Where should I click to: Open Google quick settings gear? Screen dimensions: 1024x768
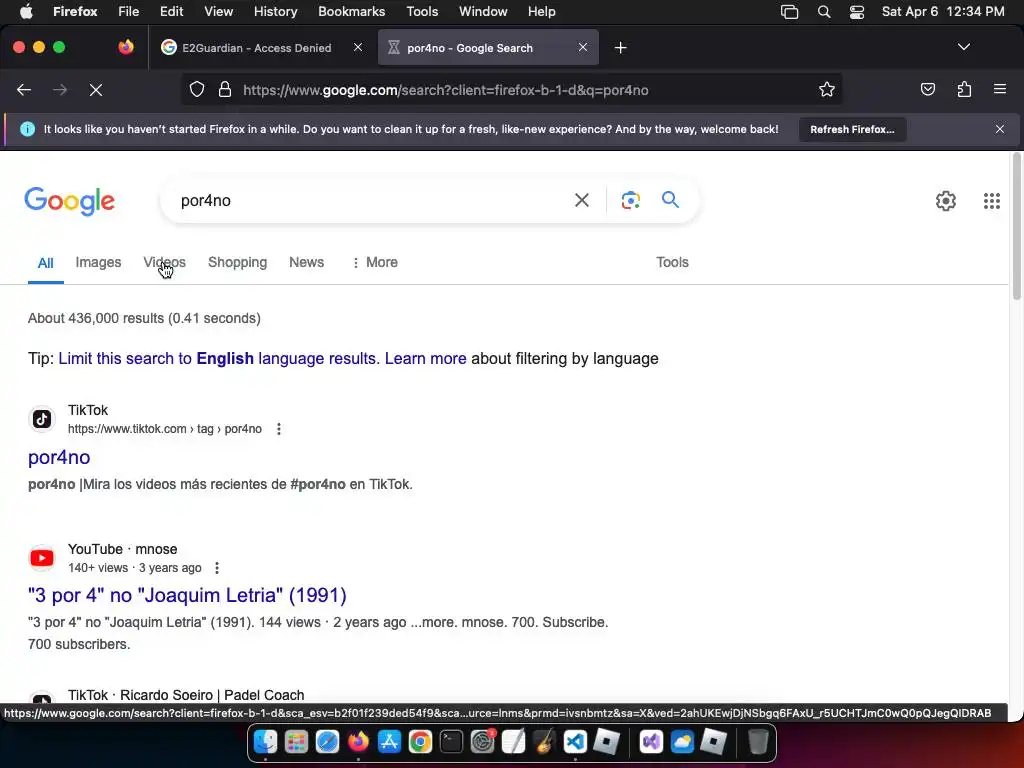(946, 200)
